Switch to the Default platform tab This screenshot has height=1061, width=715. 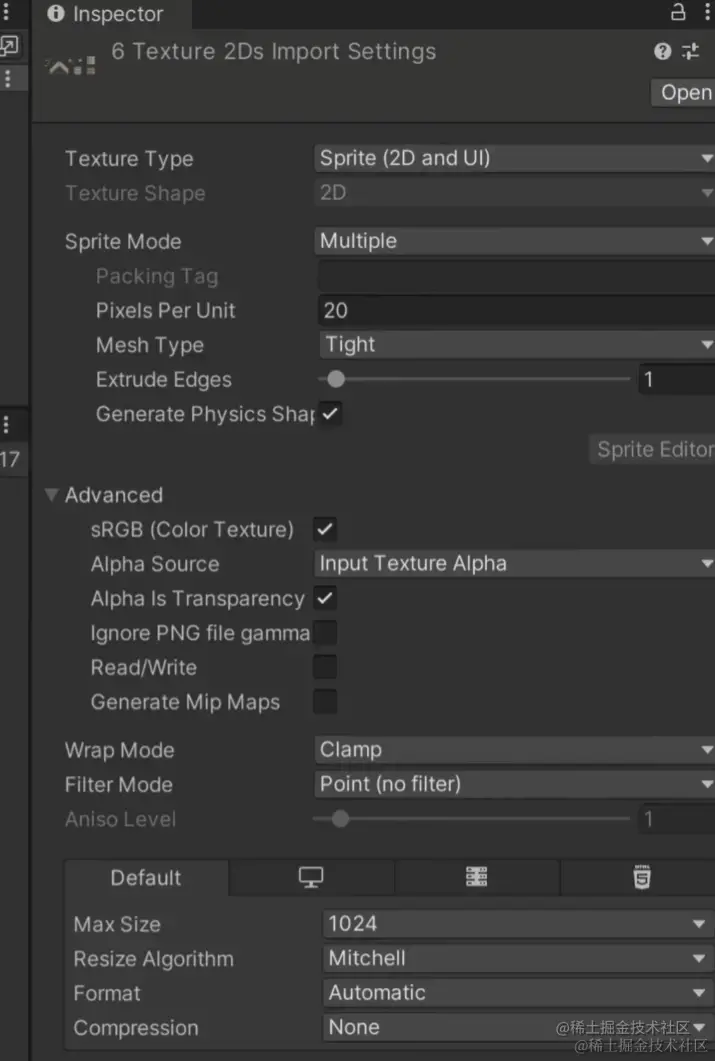pyautogui.click(x=146, y=878)
